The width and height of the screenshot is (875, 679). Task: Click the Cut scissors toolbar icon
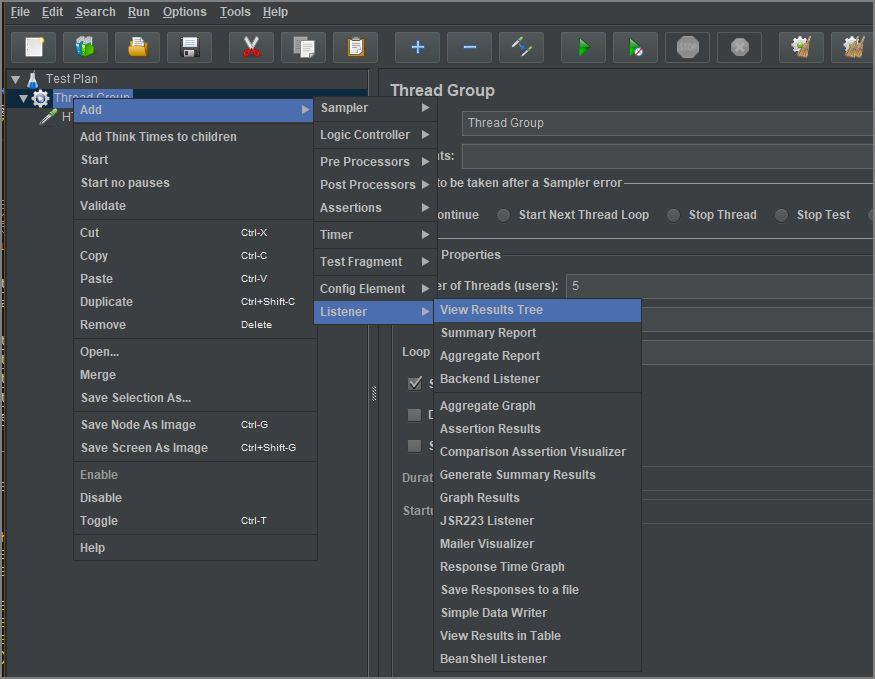[251, 47]
